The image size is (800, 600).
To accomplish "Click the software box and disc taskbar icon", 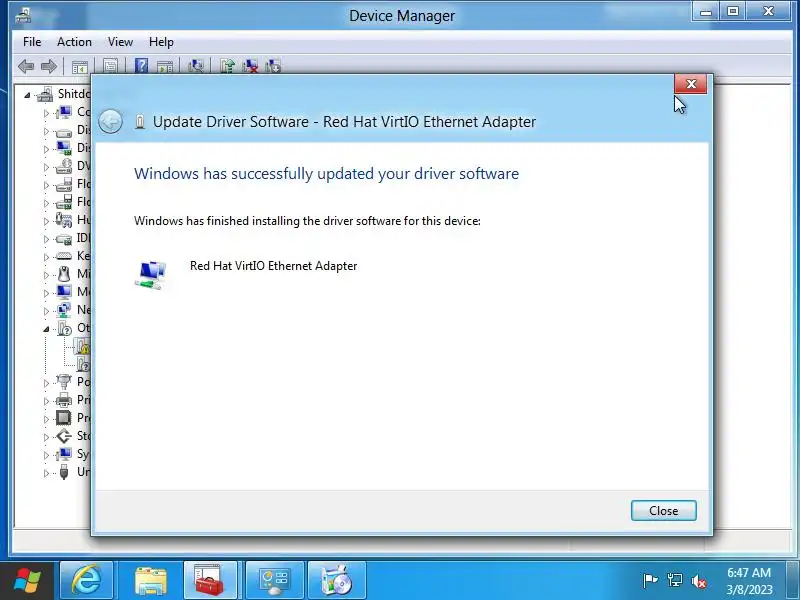I will 337,581.
